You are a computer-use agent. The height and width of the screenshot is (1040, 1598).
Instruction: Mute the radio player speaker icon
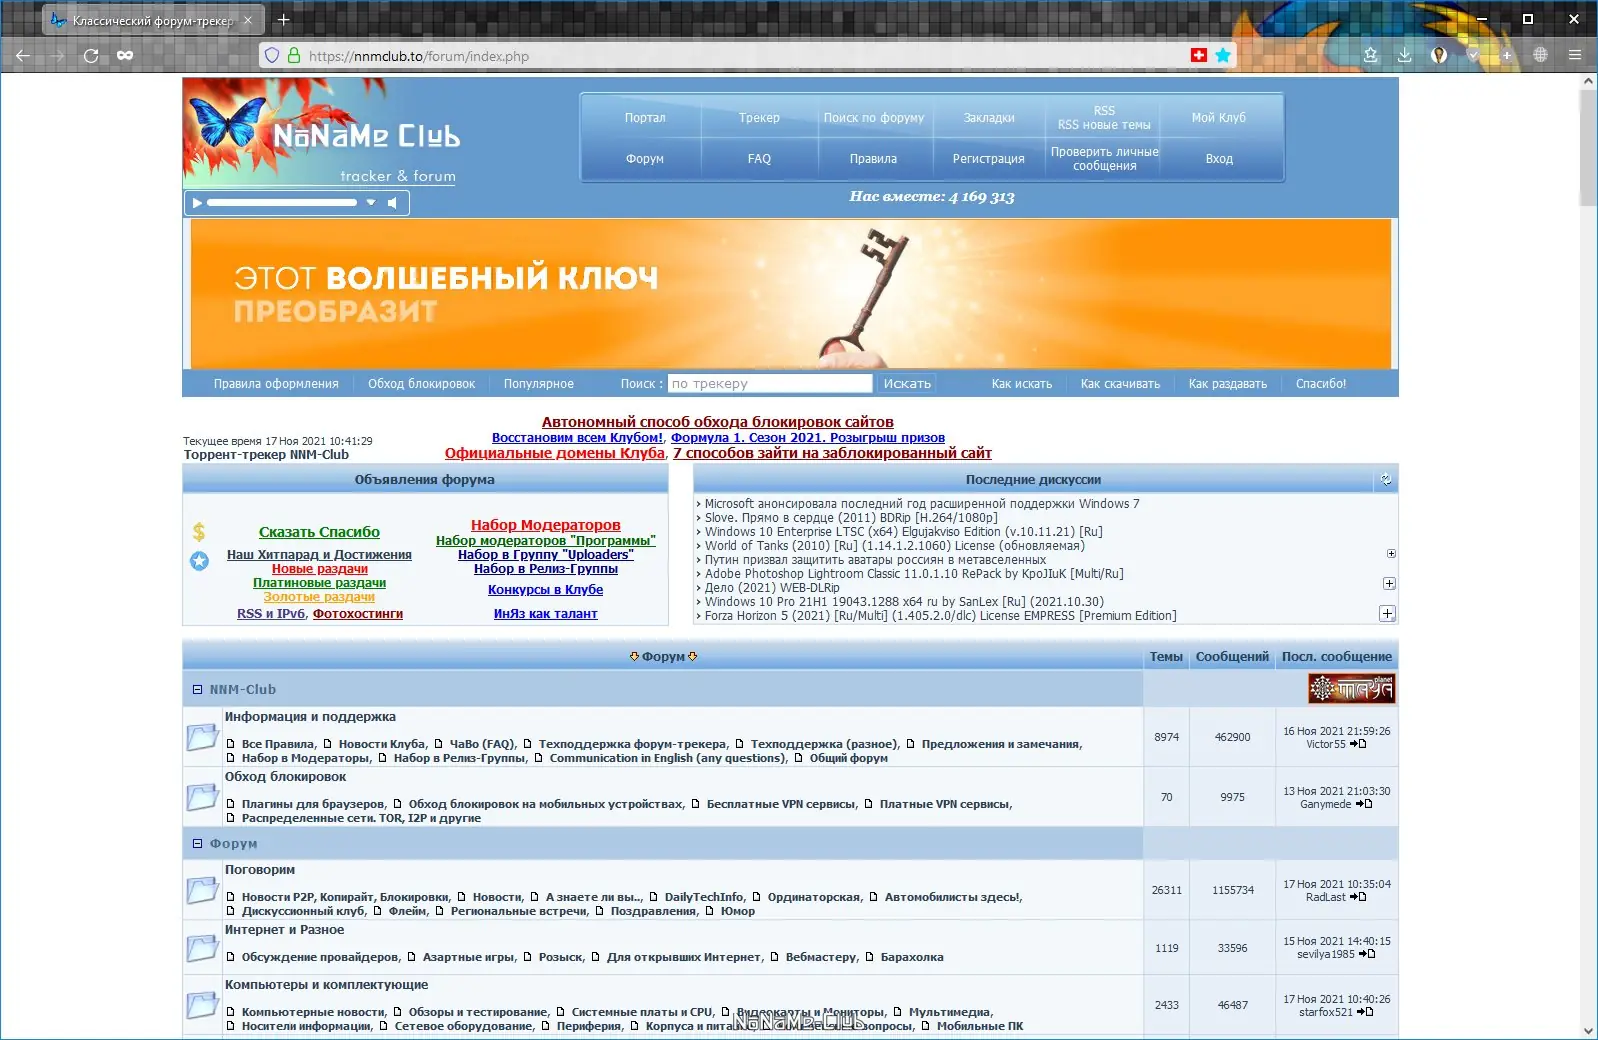point(393,203)
